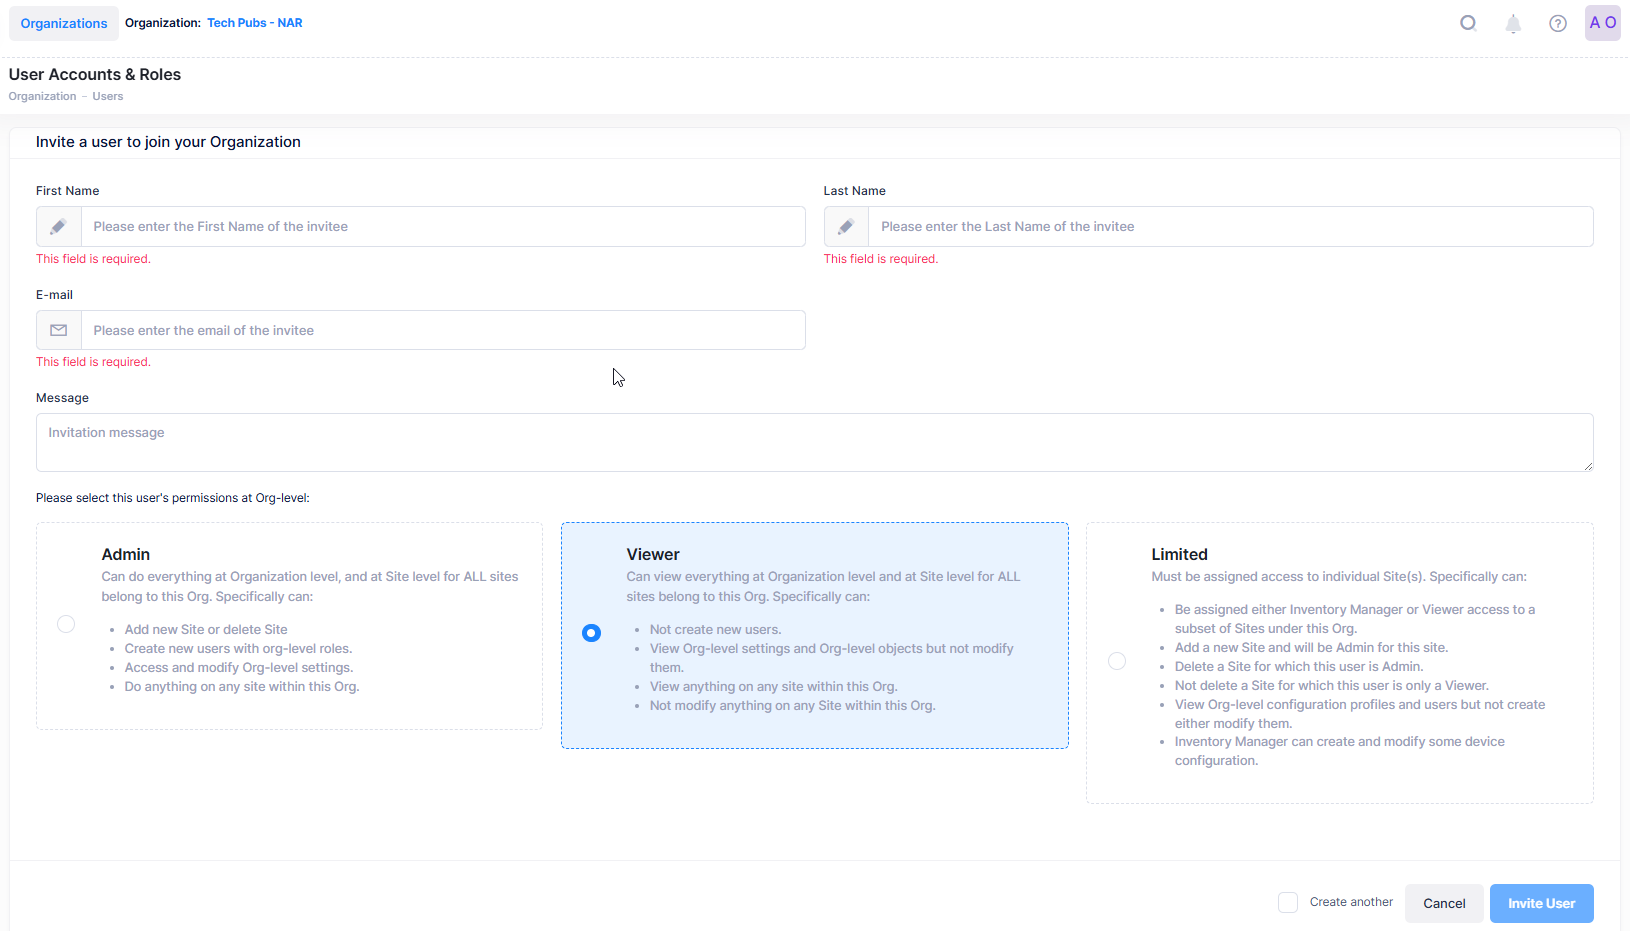Go to the Organization breadcrumb
This screenshot has height=931, width=1630.
(x=42, y=97)
